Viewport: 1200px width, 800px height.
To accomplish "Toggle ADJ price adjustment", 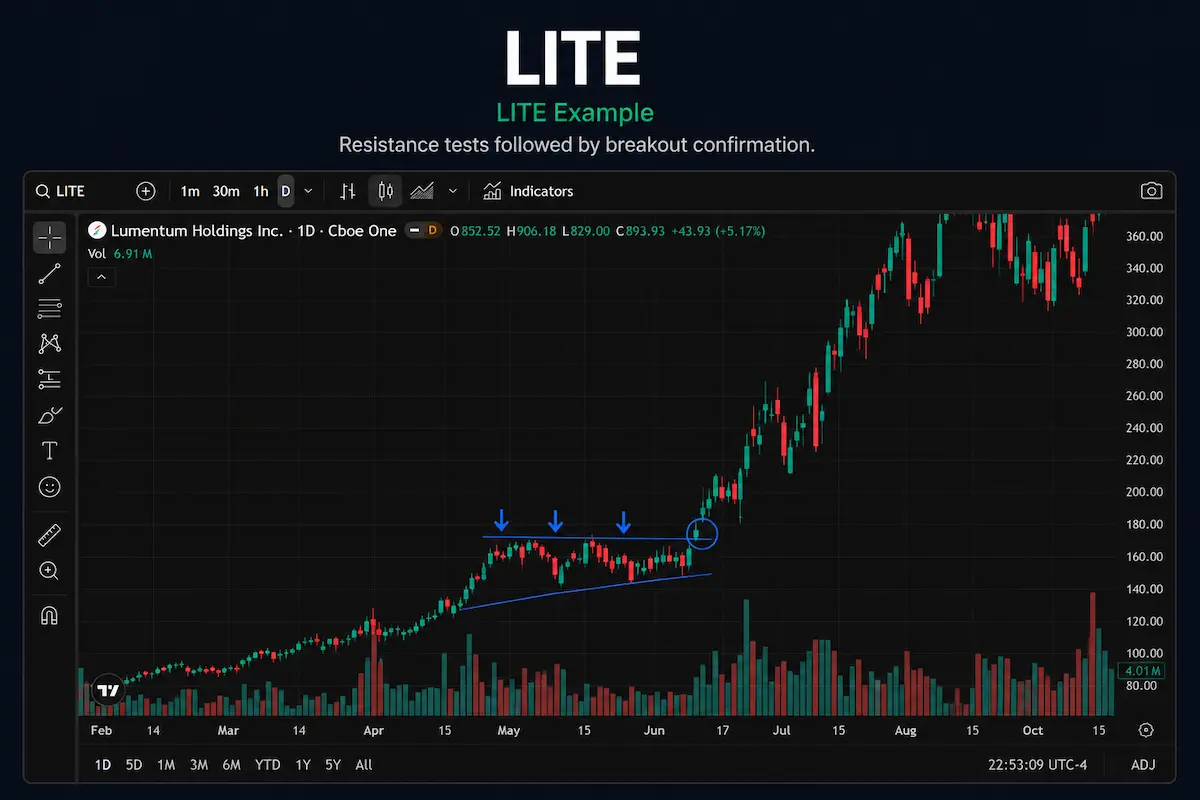I will (x=1143, y=765).
